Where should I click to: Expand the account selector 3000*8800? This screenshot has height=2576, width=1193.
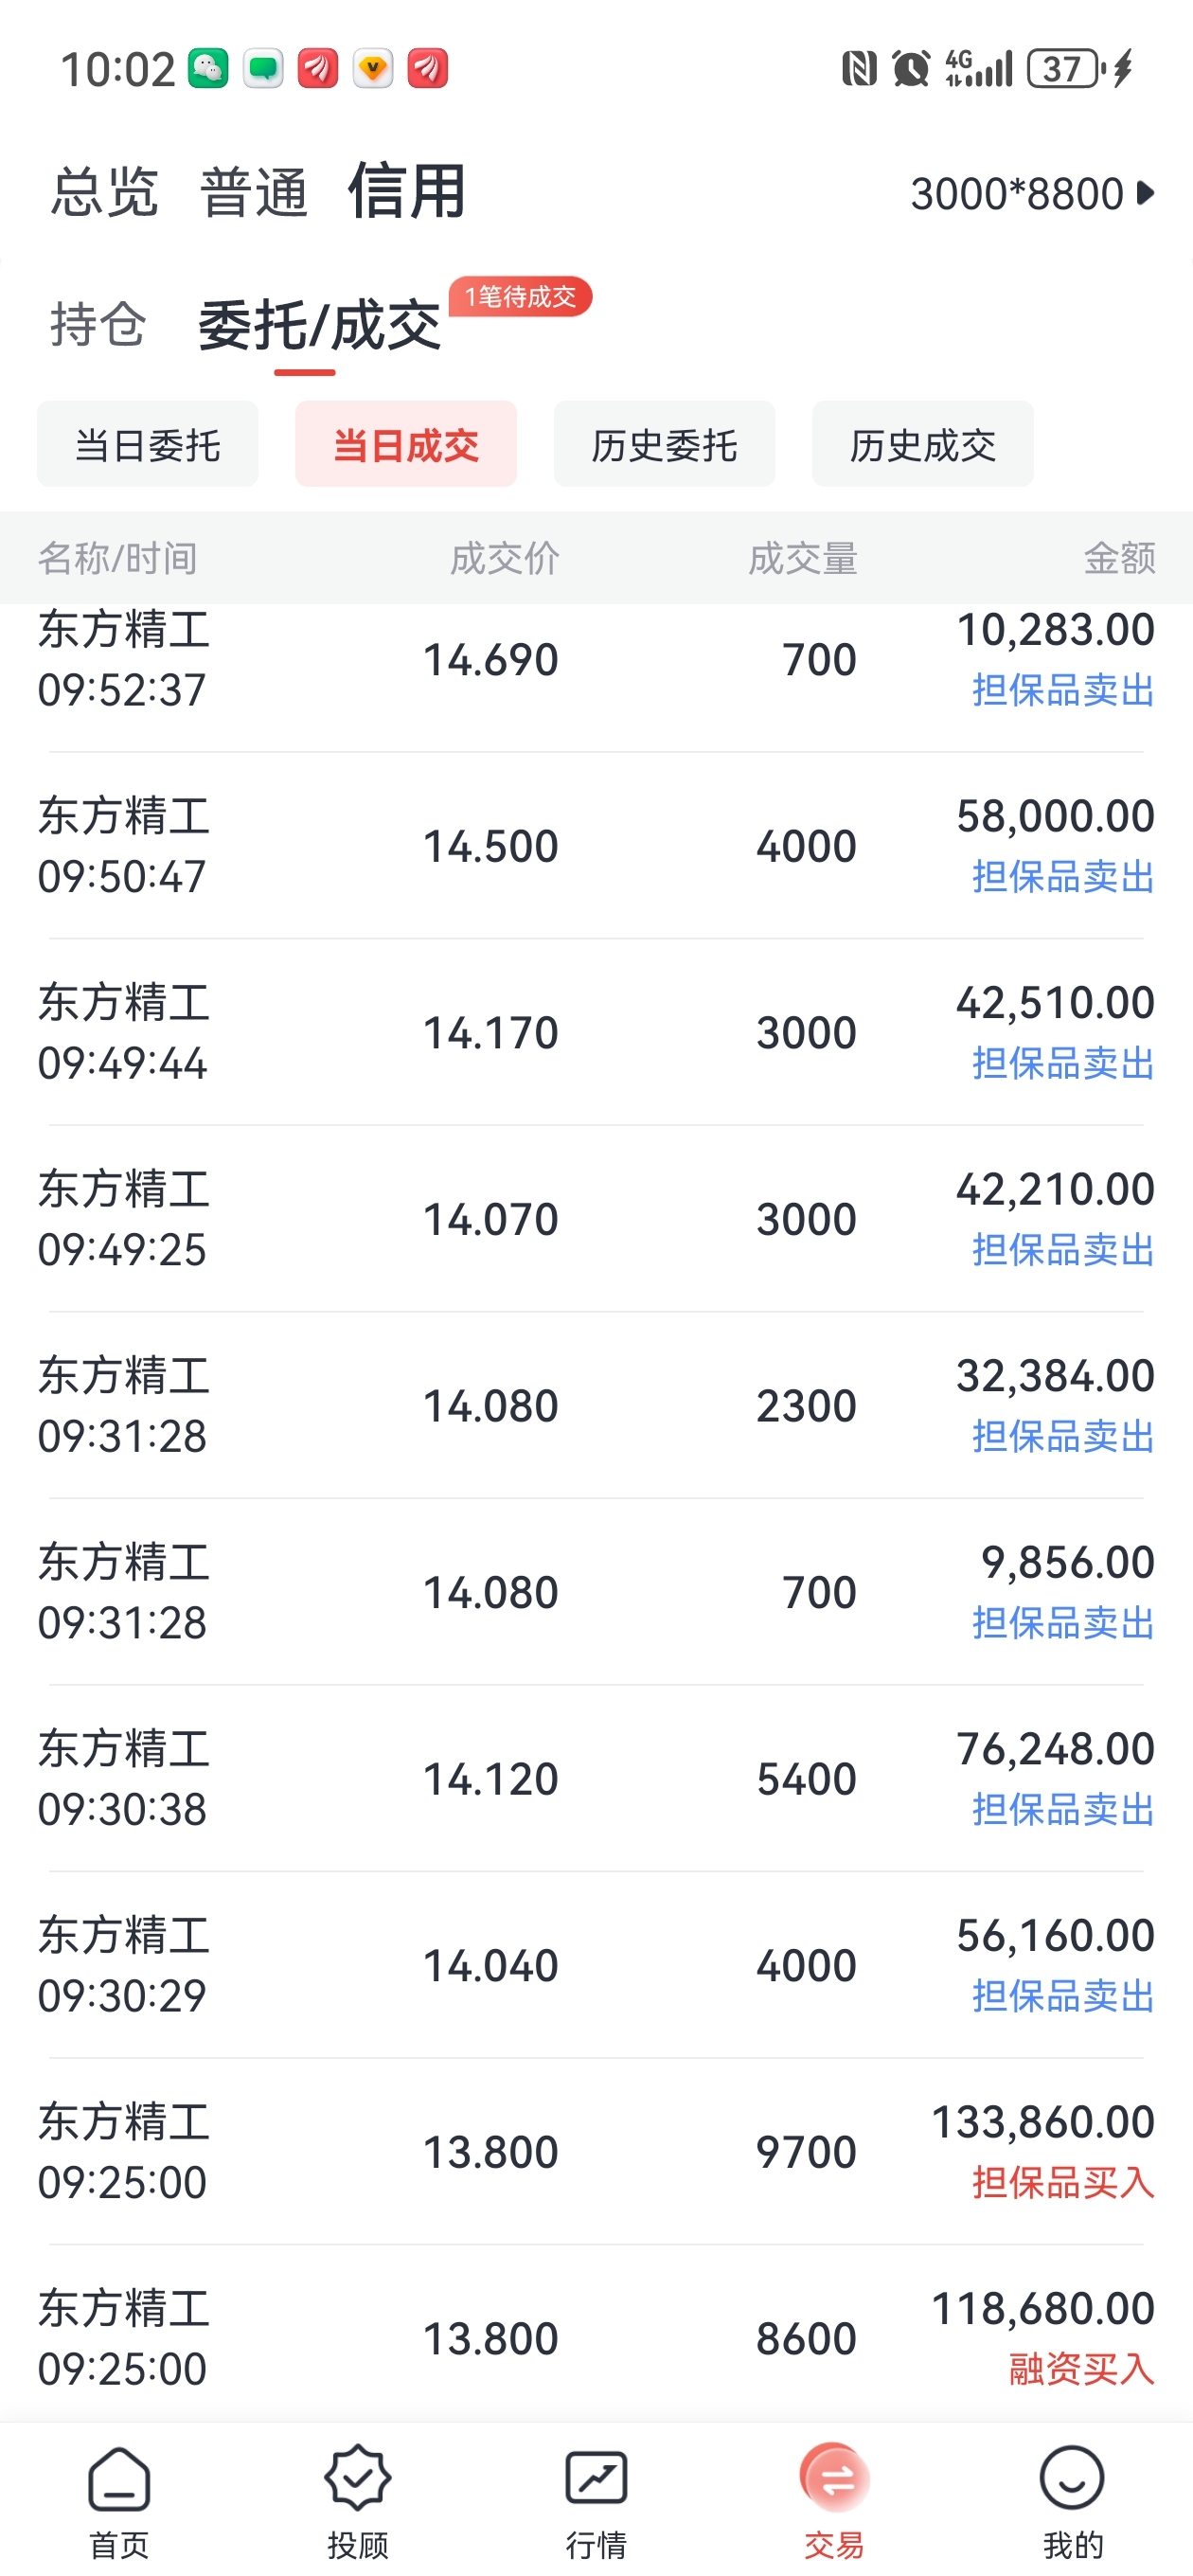pos(1032,193)
